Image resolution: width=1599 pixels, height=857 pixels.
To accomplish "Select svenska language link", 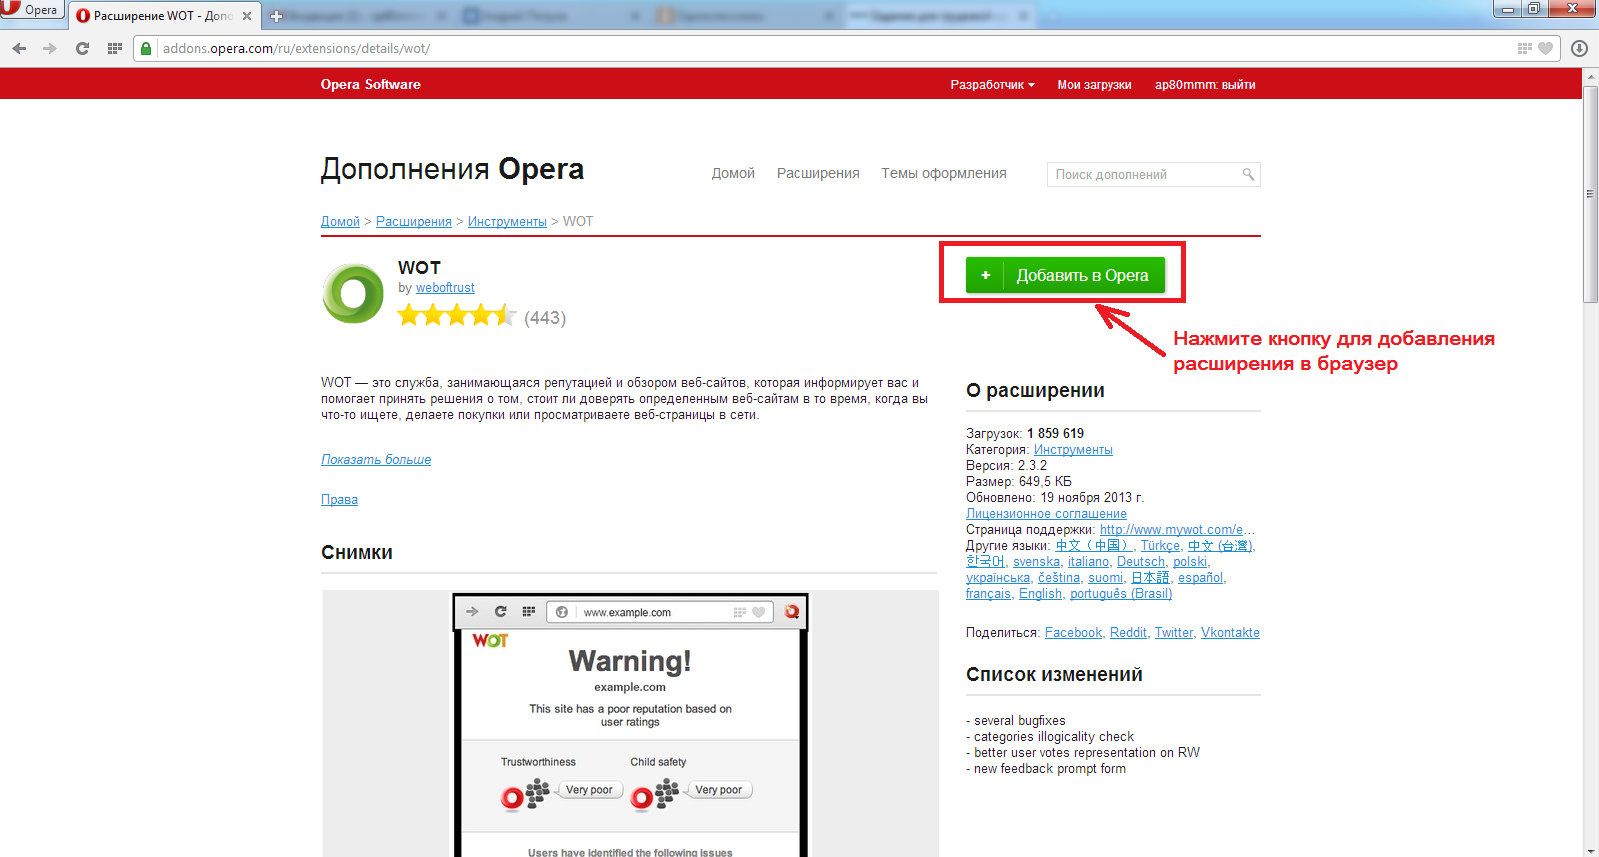I will pos(1036,562).
